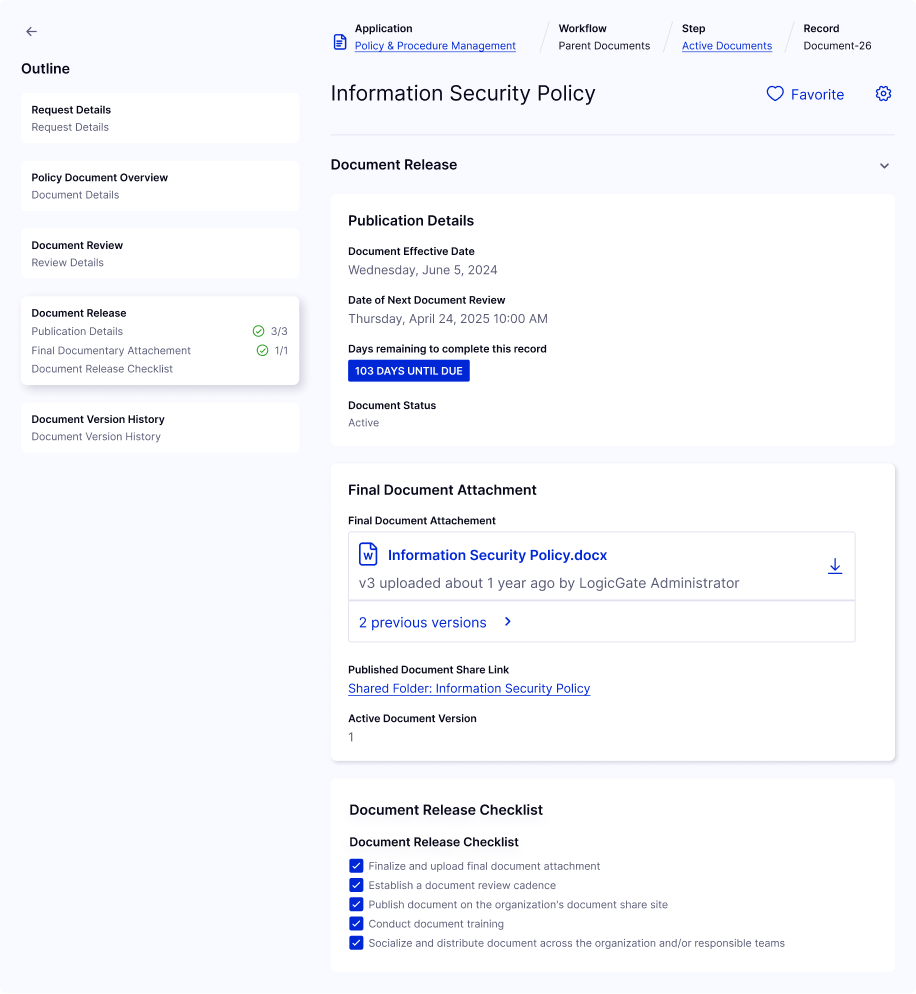The width and height of the screenshot is (916, 994).
Task: Follow Shared Folder: Information Security Policy link
Action: 469,688
